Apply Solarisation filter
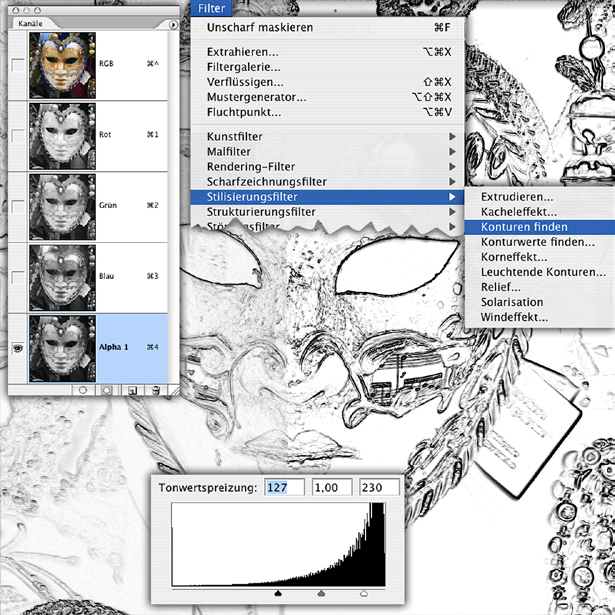Image resolution: width=615 pixels, height=615 pixels. 540,302
